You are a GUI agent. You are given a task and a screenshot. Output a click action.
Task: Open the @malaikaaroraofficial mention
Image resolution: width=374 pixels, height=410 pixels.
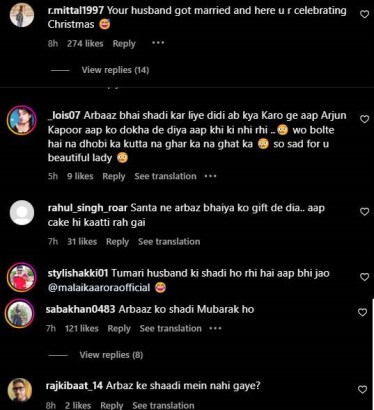pos(99,288)
